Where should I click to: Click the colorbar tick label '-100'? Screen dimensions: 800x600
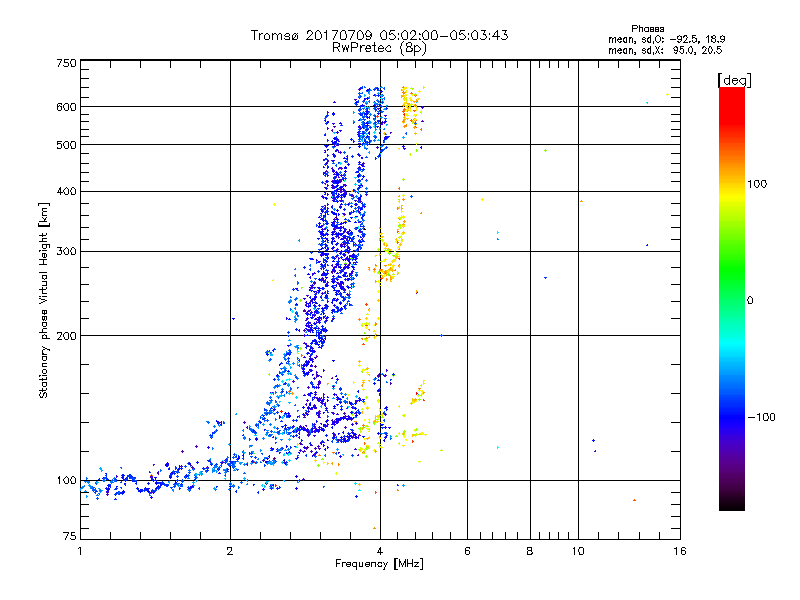pos(761,417)
